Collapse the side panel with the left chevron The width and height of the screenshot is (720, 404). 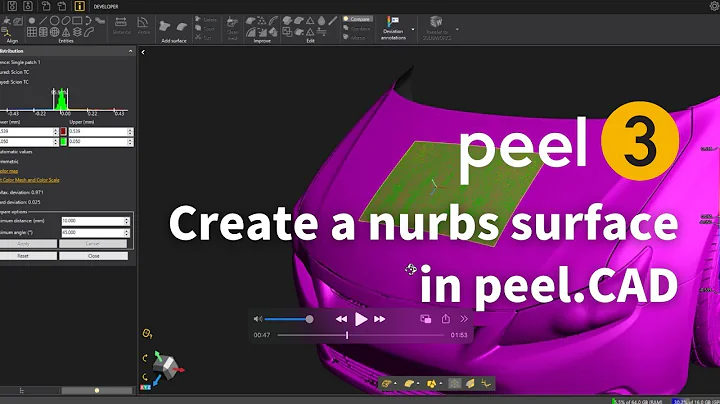point(143,52)
